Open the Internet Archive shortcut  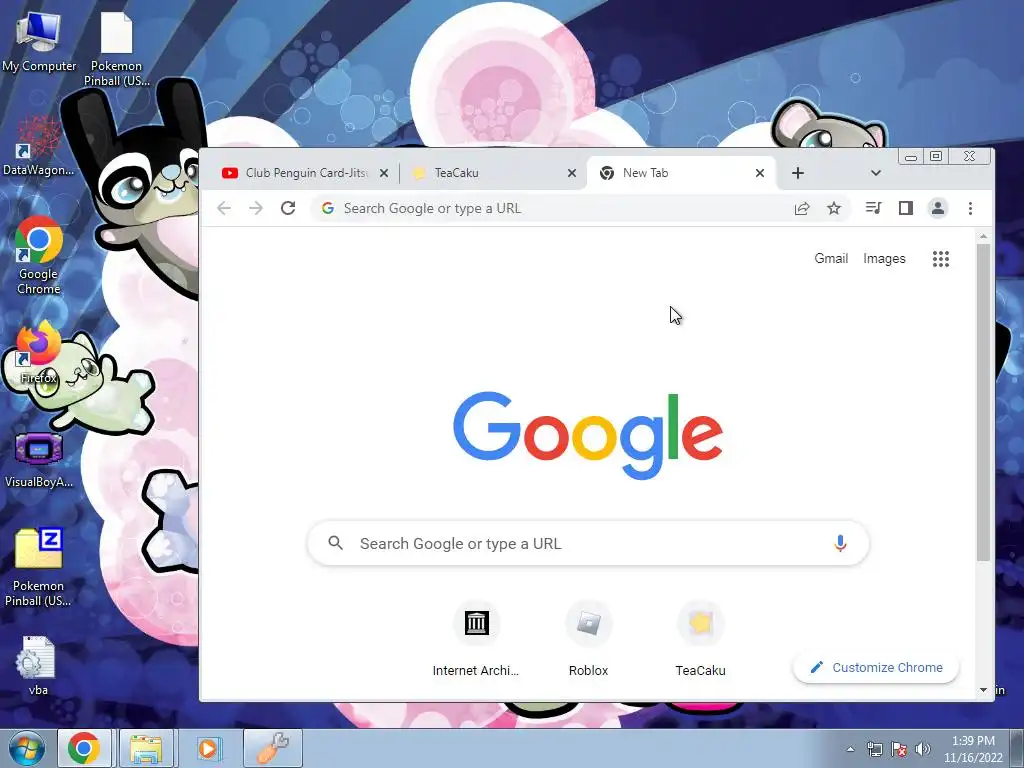tap(476, 637)
